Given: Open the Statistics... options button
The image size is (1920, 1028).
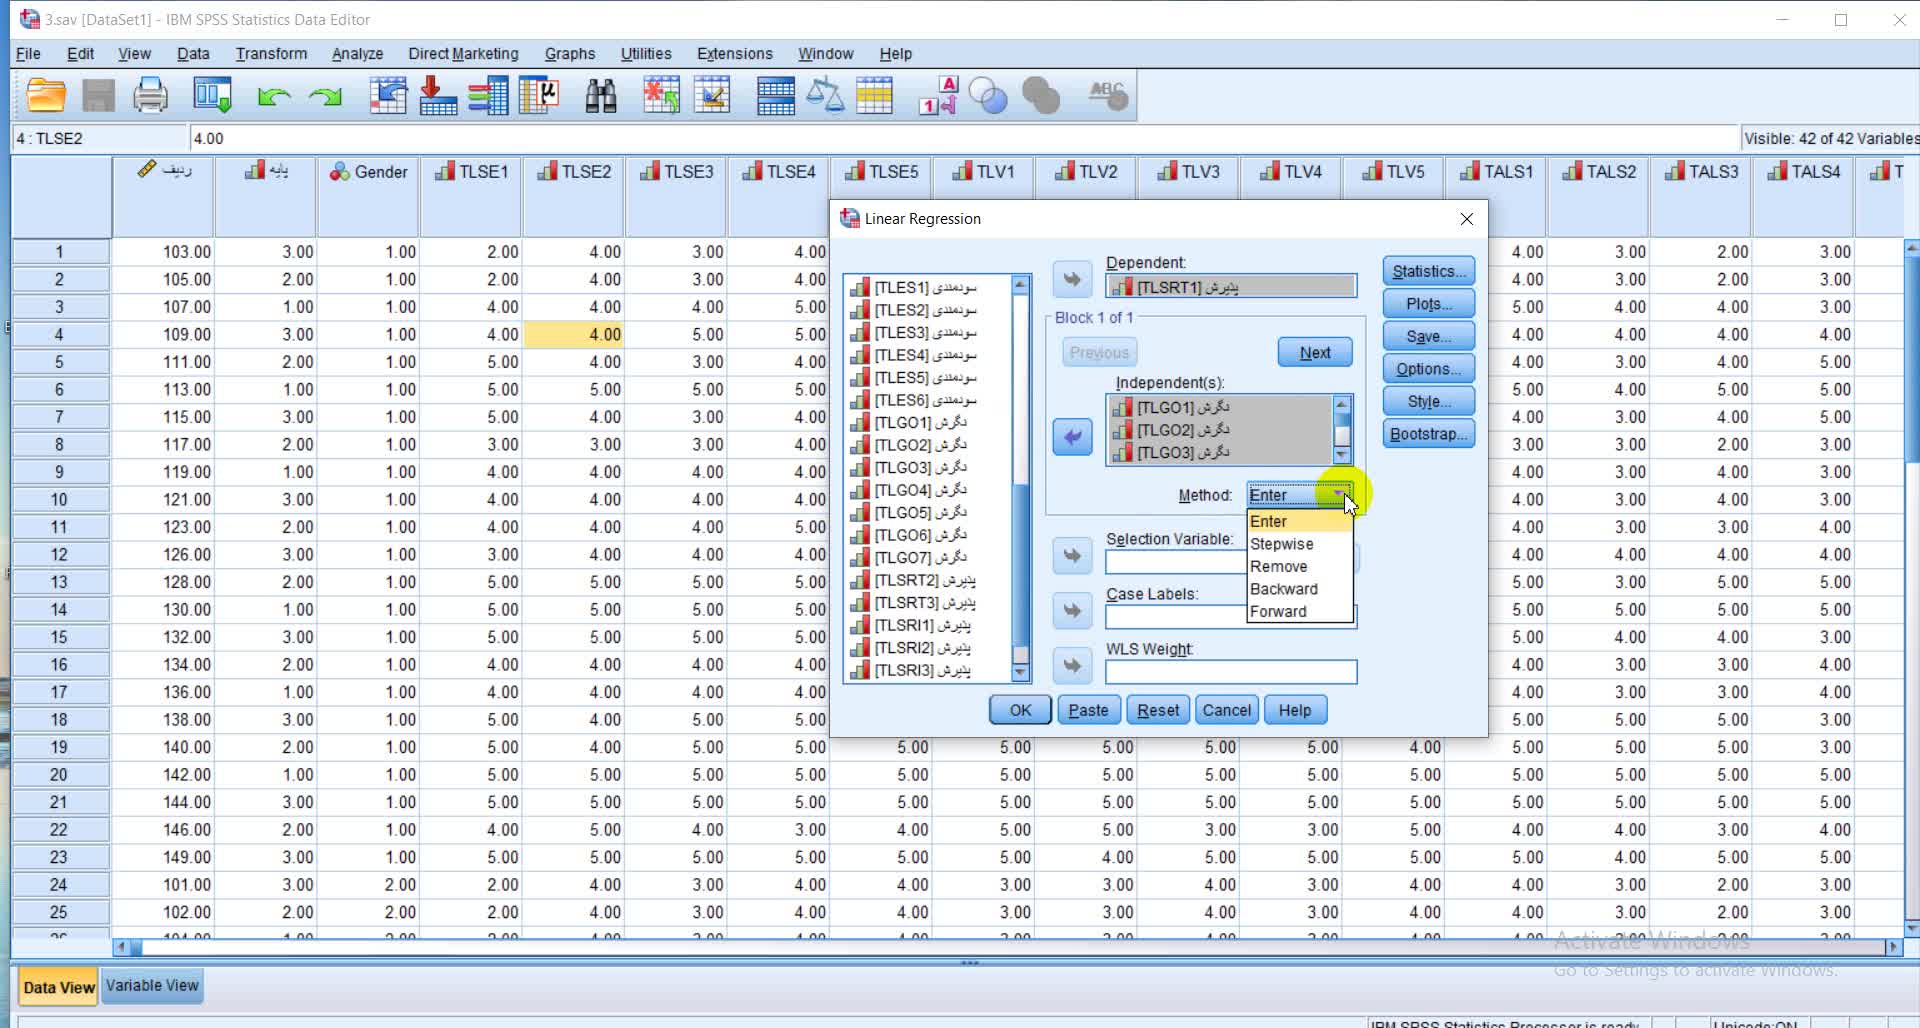Looking at the screenshot, I should (1428, 271).
